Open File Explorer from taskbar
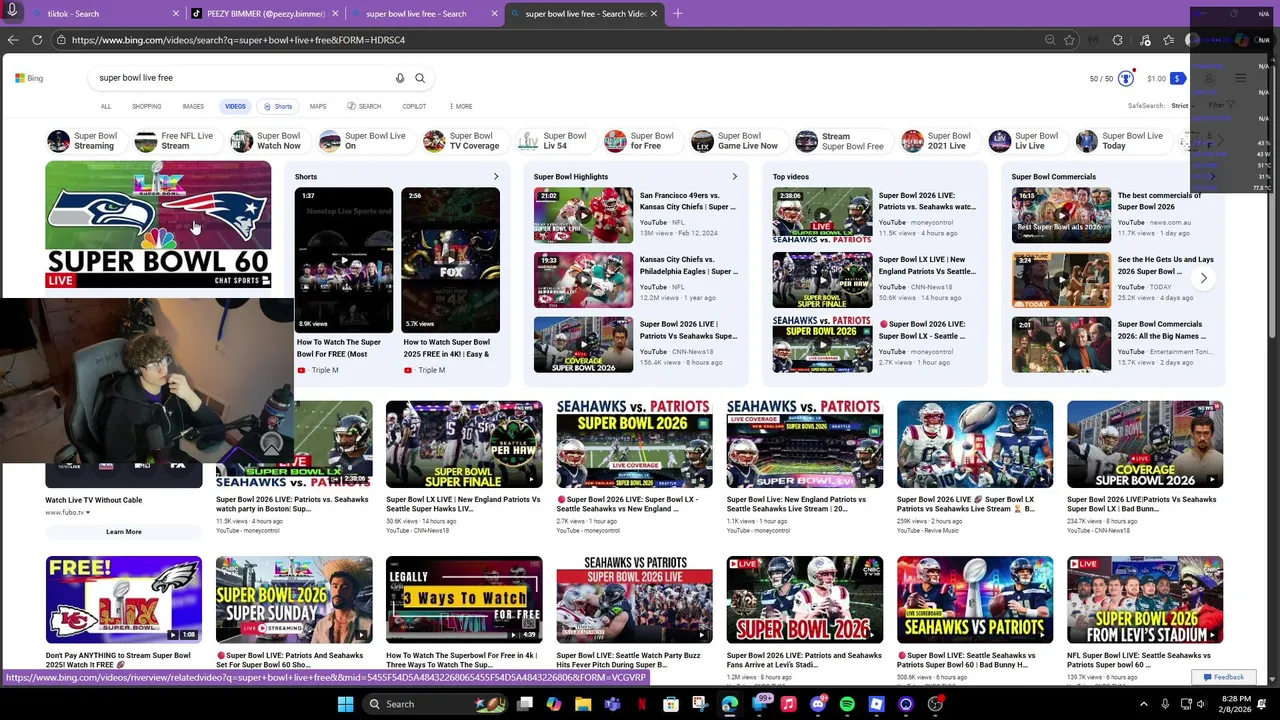 click(x=583, y=704)
